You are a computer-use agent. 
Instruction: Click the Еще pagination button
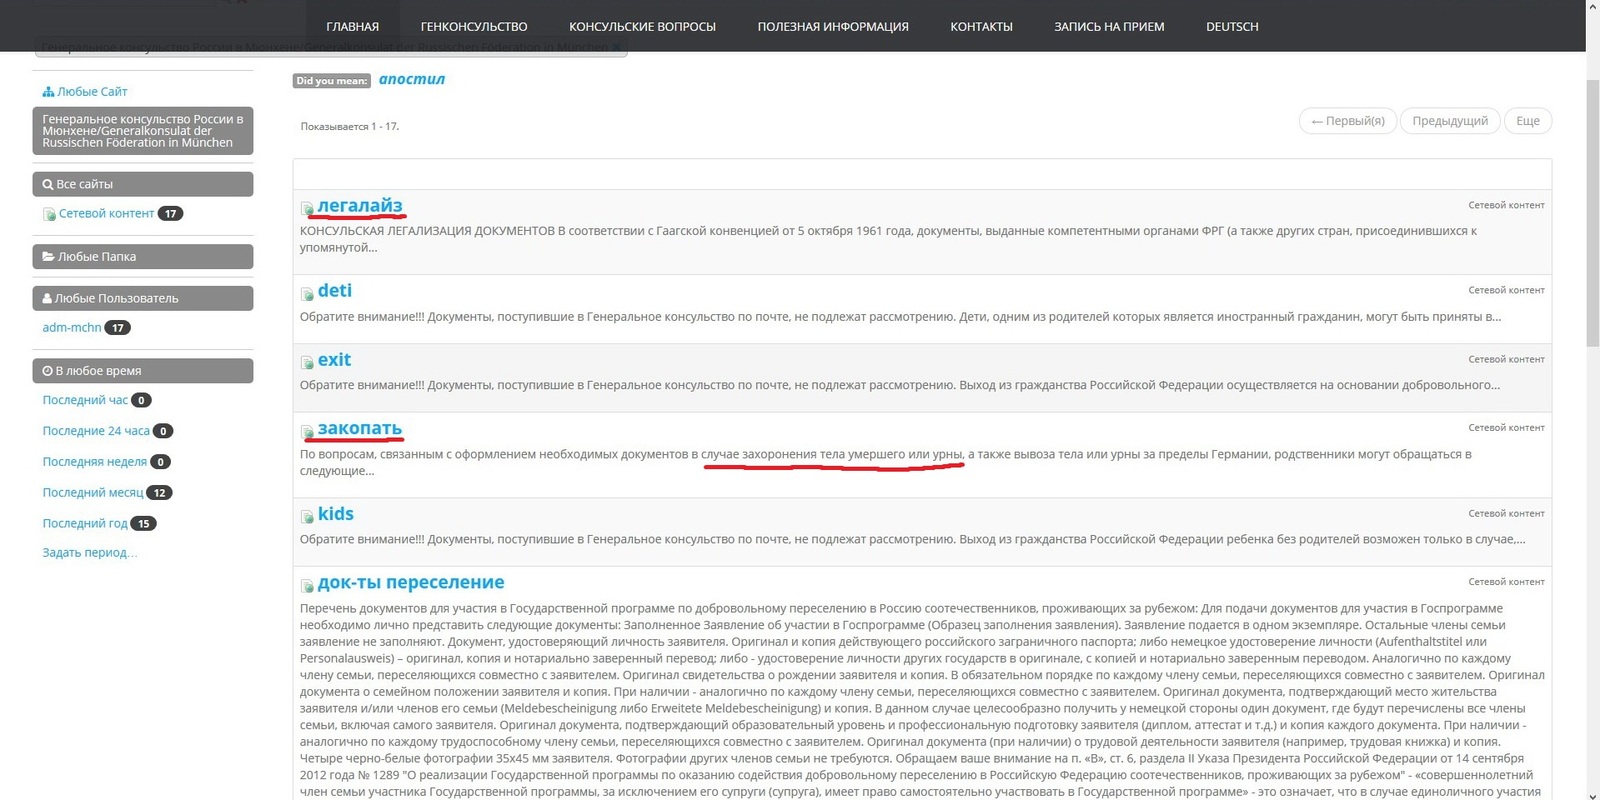click(x=1528, y=121)
